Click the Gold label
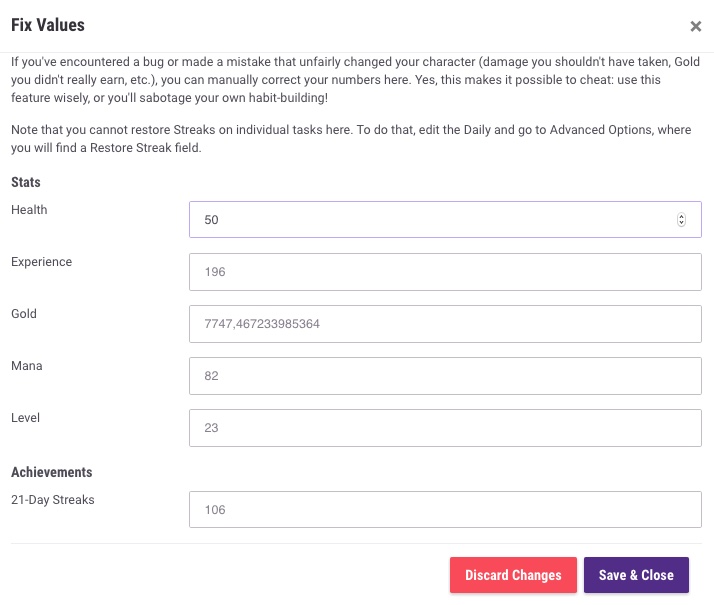This screenshot has width=714, height=605. [24, 314]
